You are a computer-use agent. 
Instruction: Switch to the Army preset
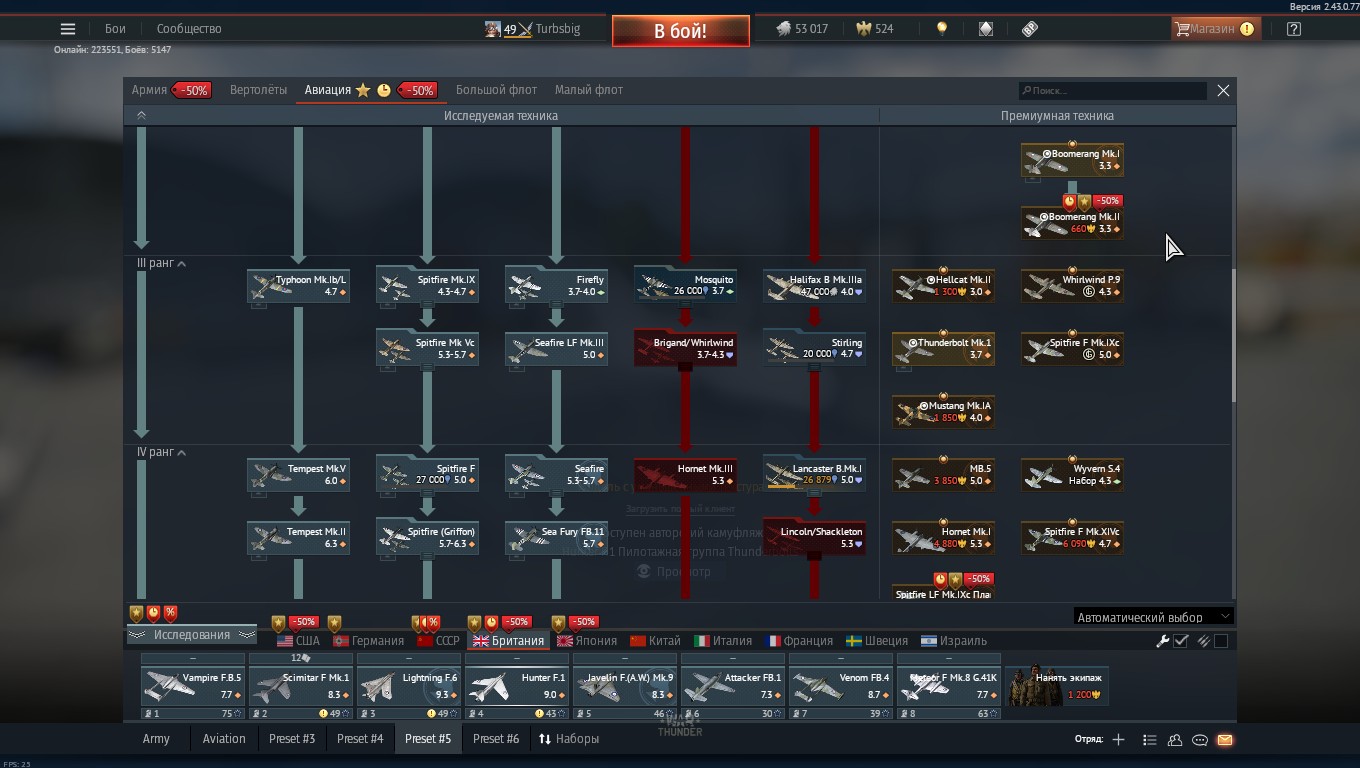tap(156, 739)
